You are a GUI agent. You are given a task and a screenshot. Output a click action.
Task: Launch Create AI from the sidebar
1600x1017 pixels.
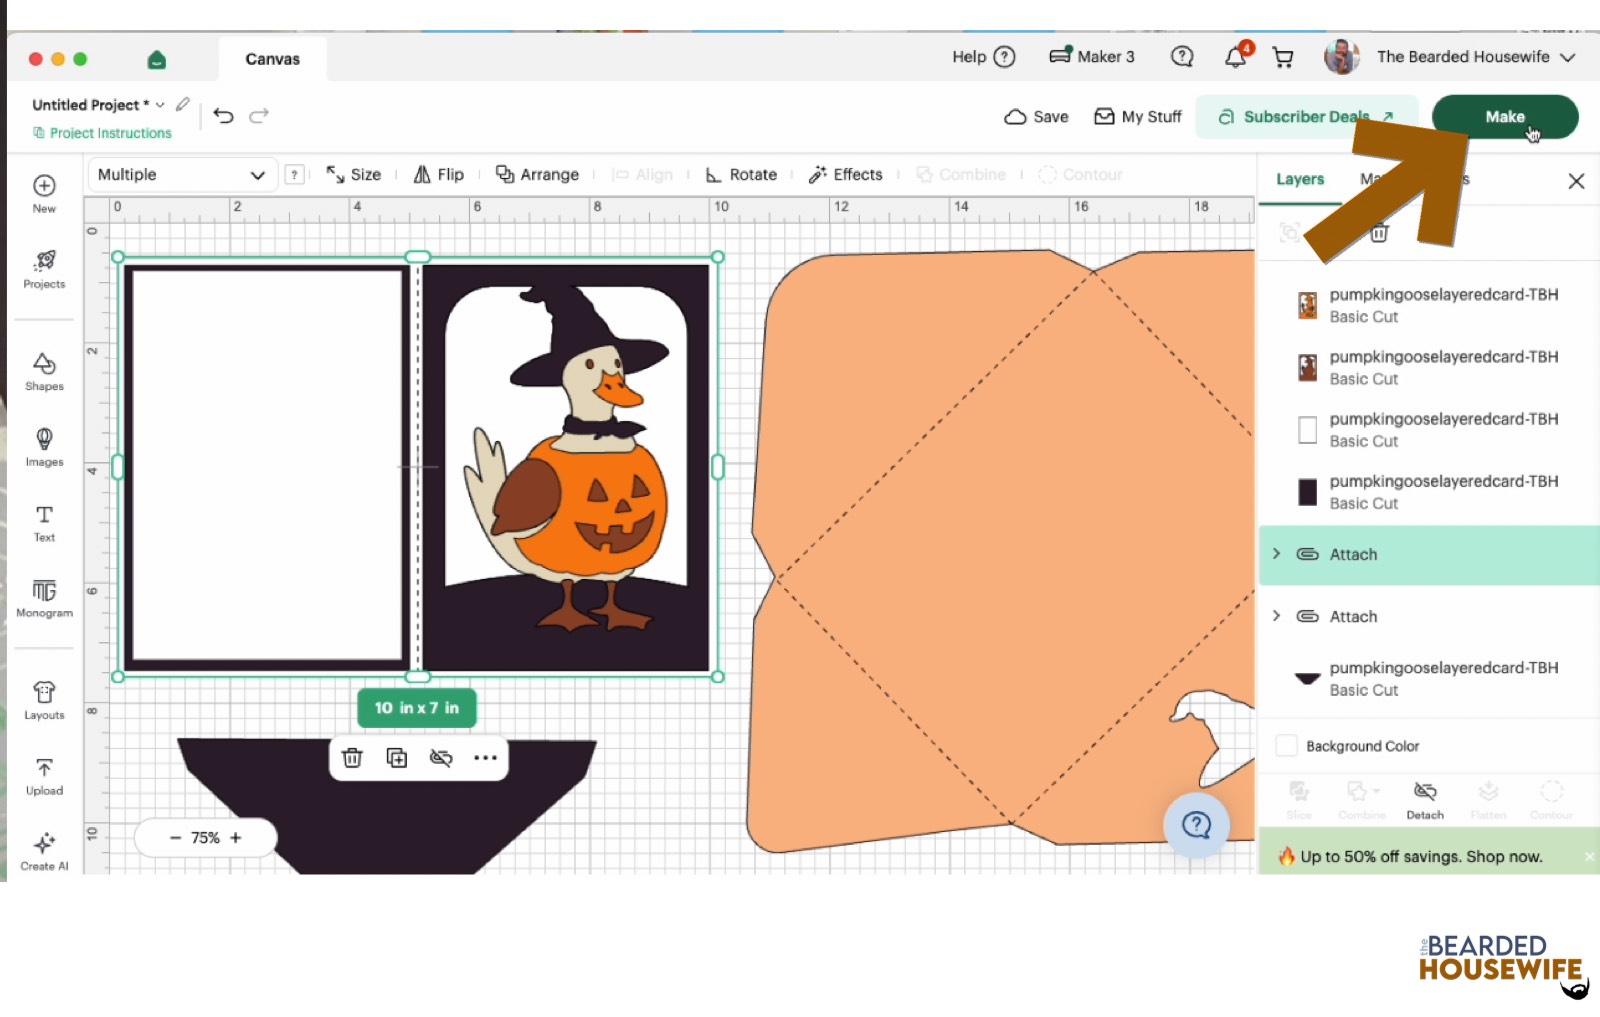(x=44, y=852)
